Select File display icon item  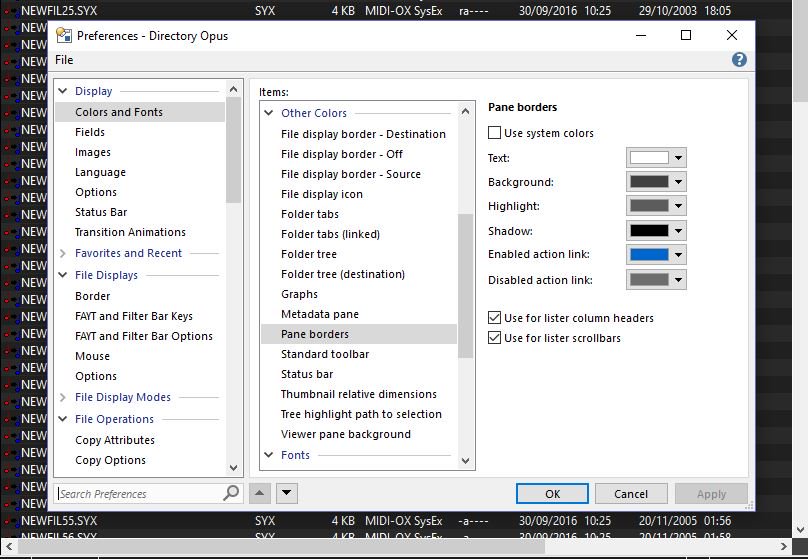322,194
